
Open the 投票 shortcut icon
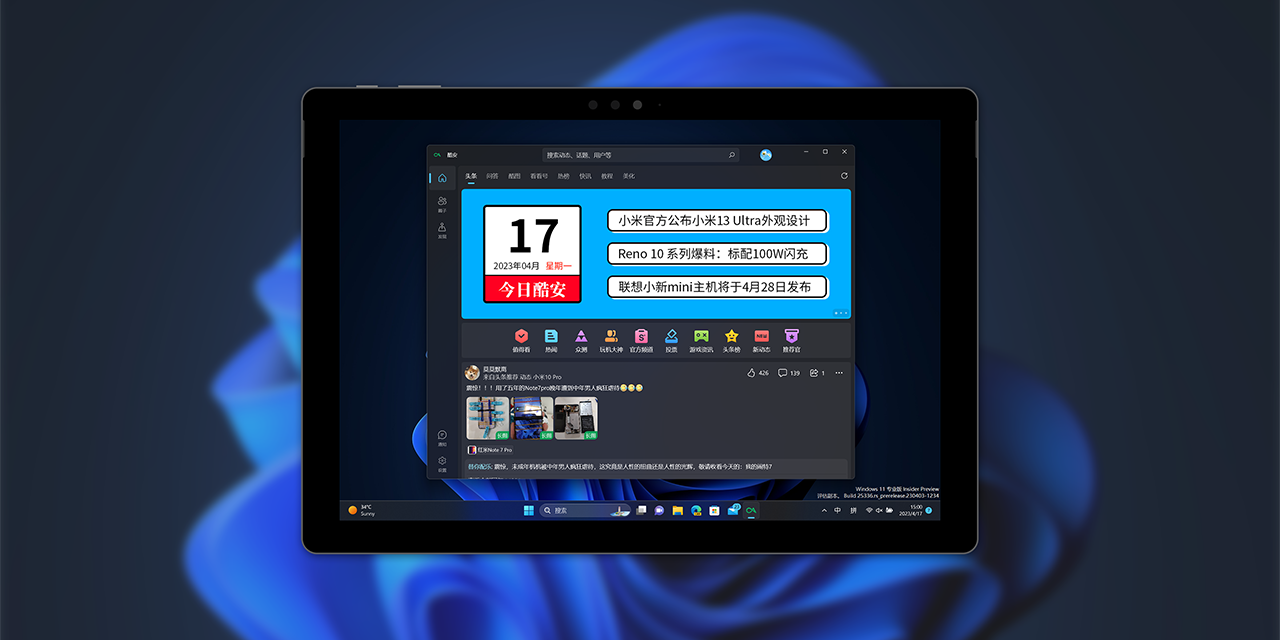(x=671, y=336)
